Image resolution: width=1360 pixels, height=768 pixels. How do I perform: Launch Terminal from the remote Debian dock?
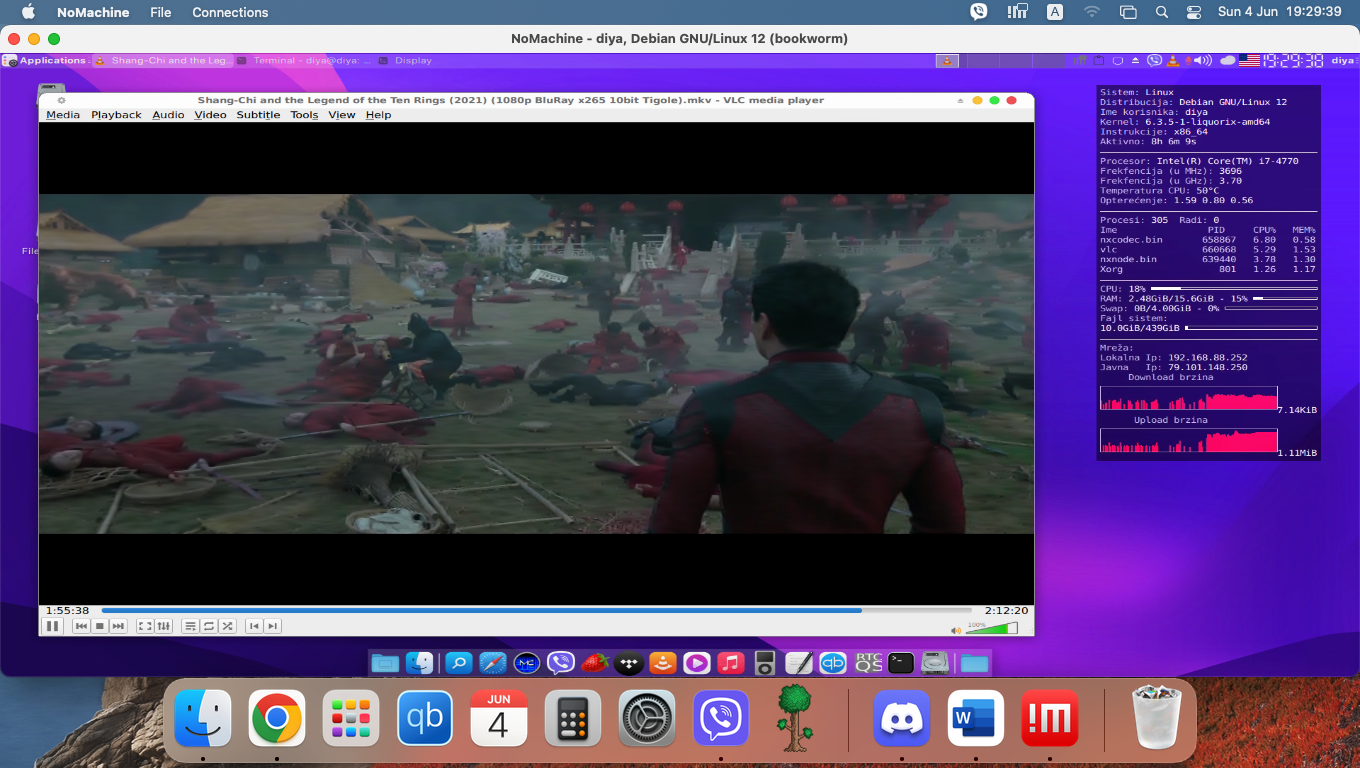pyautogui.click(x=901, y=662)
